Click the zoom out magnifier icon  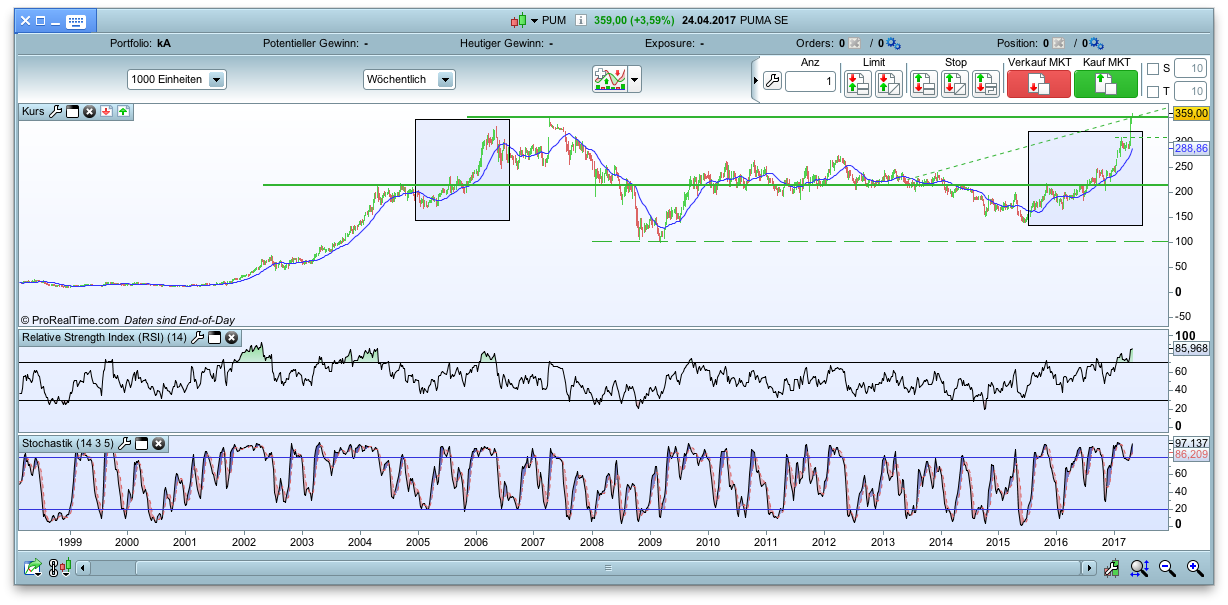tap(1167, 568)
